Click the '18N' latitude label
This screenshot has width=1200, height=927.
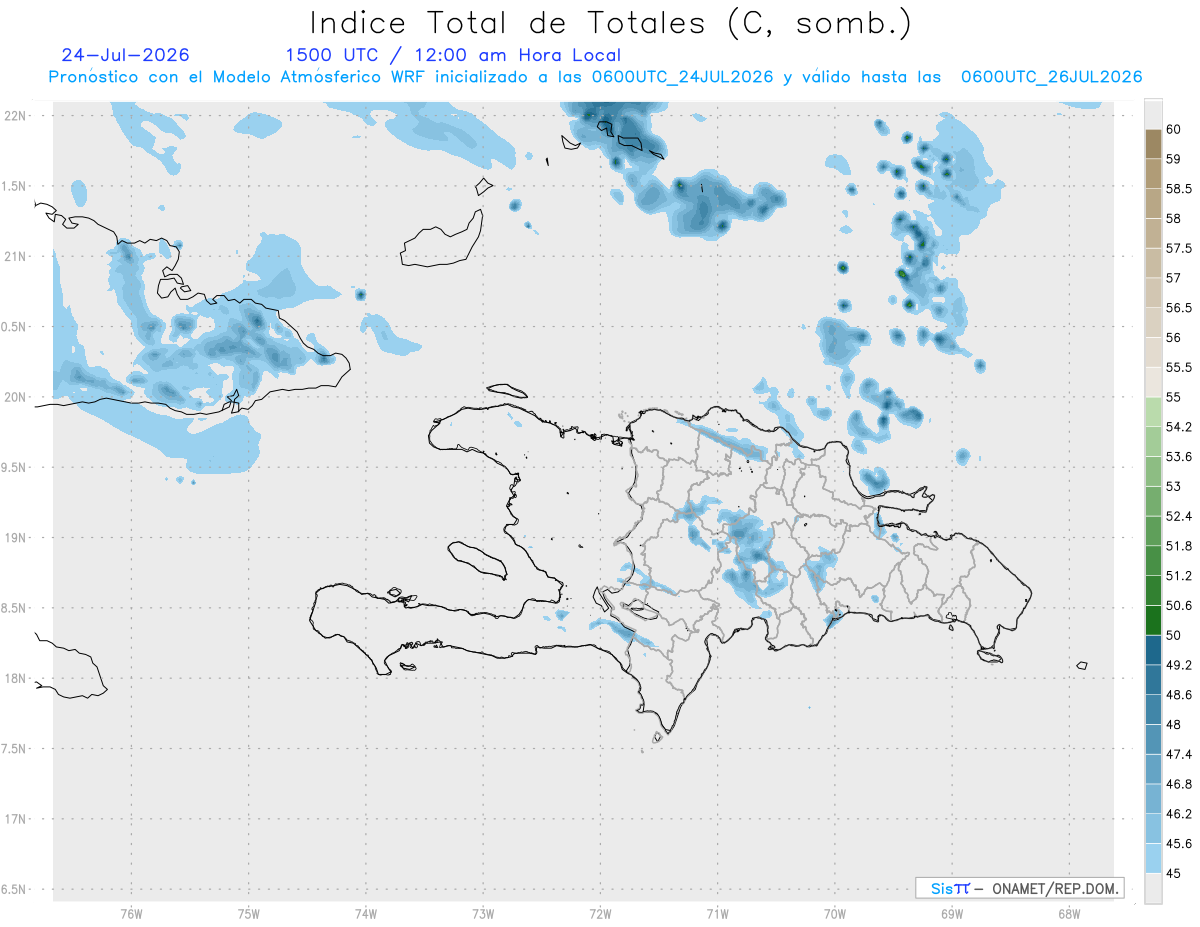point(17,678)
